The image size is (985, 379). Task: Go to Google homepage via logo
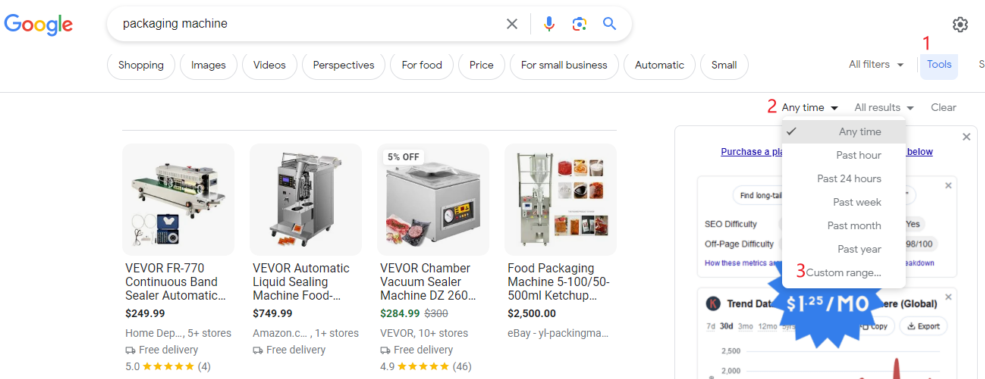tap(38, 25)
